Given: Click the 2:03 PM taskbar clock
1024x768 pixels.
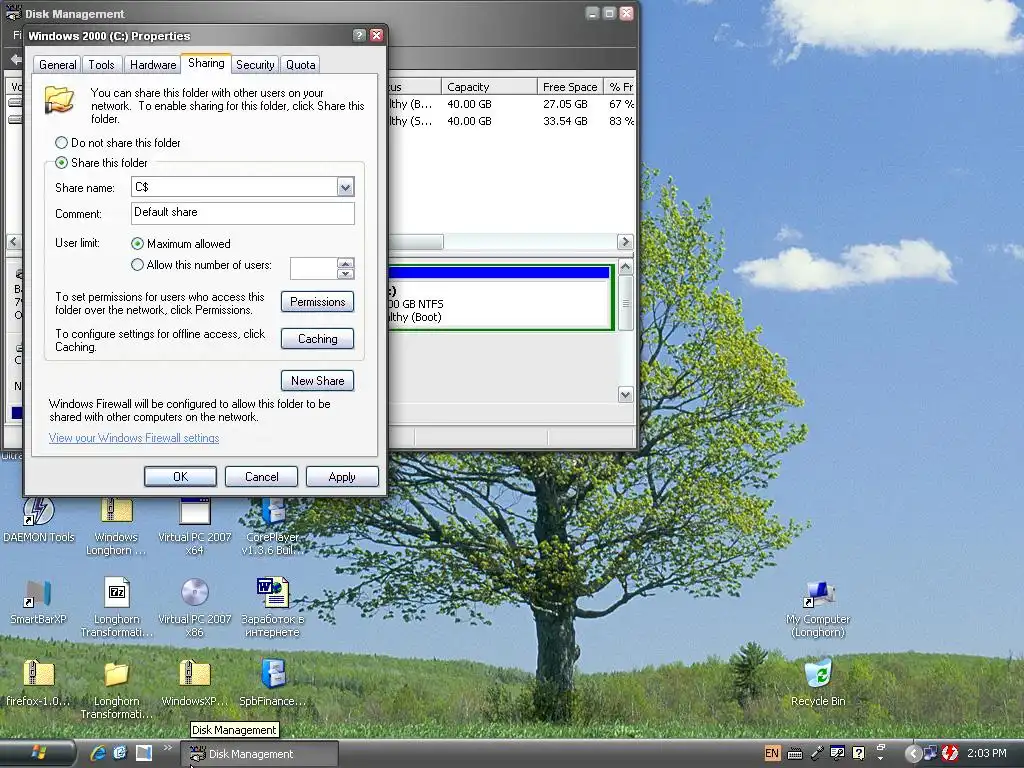Looking at the screenshot, I should (x=986, y=753).
